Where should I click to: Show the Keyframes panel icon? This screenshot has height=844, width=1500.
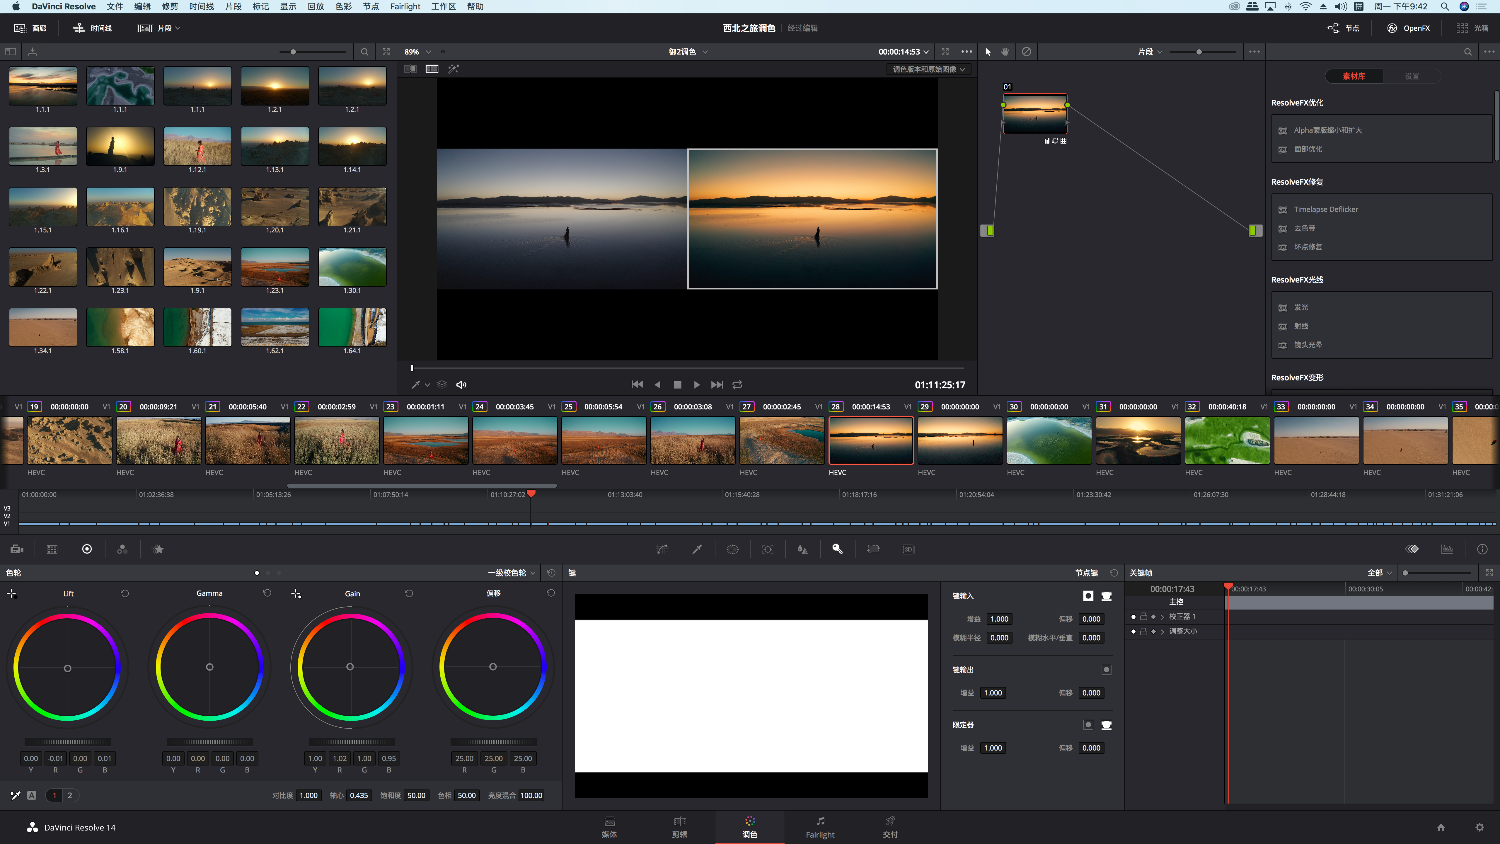point(1412,549)
